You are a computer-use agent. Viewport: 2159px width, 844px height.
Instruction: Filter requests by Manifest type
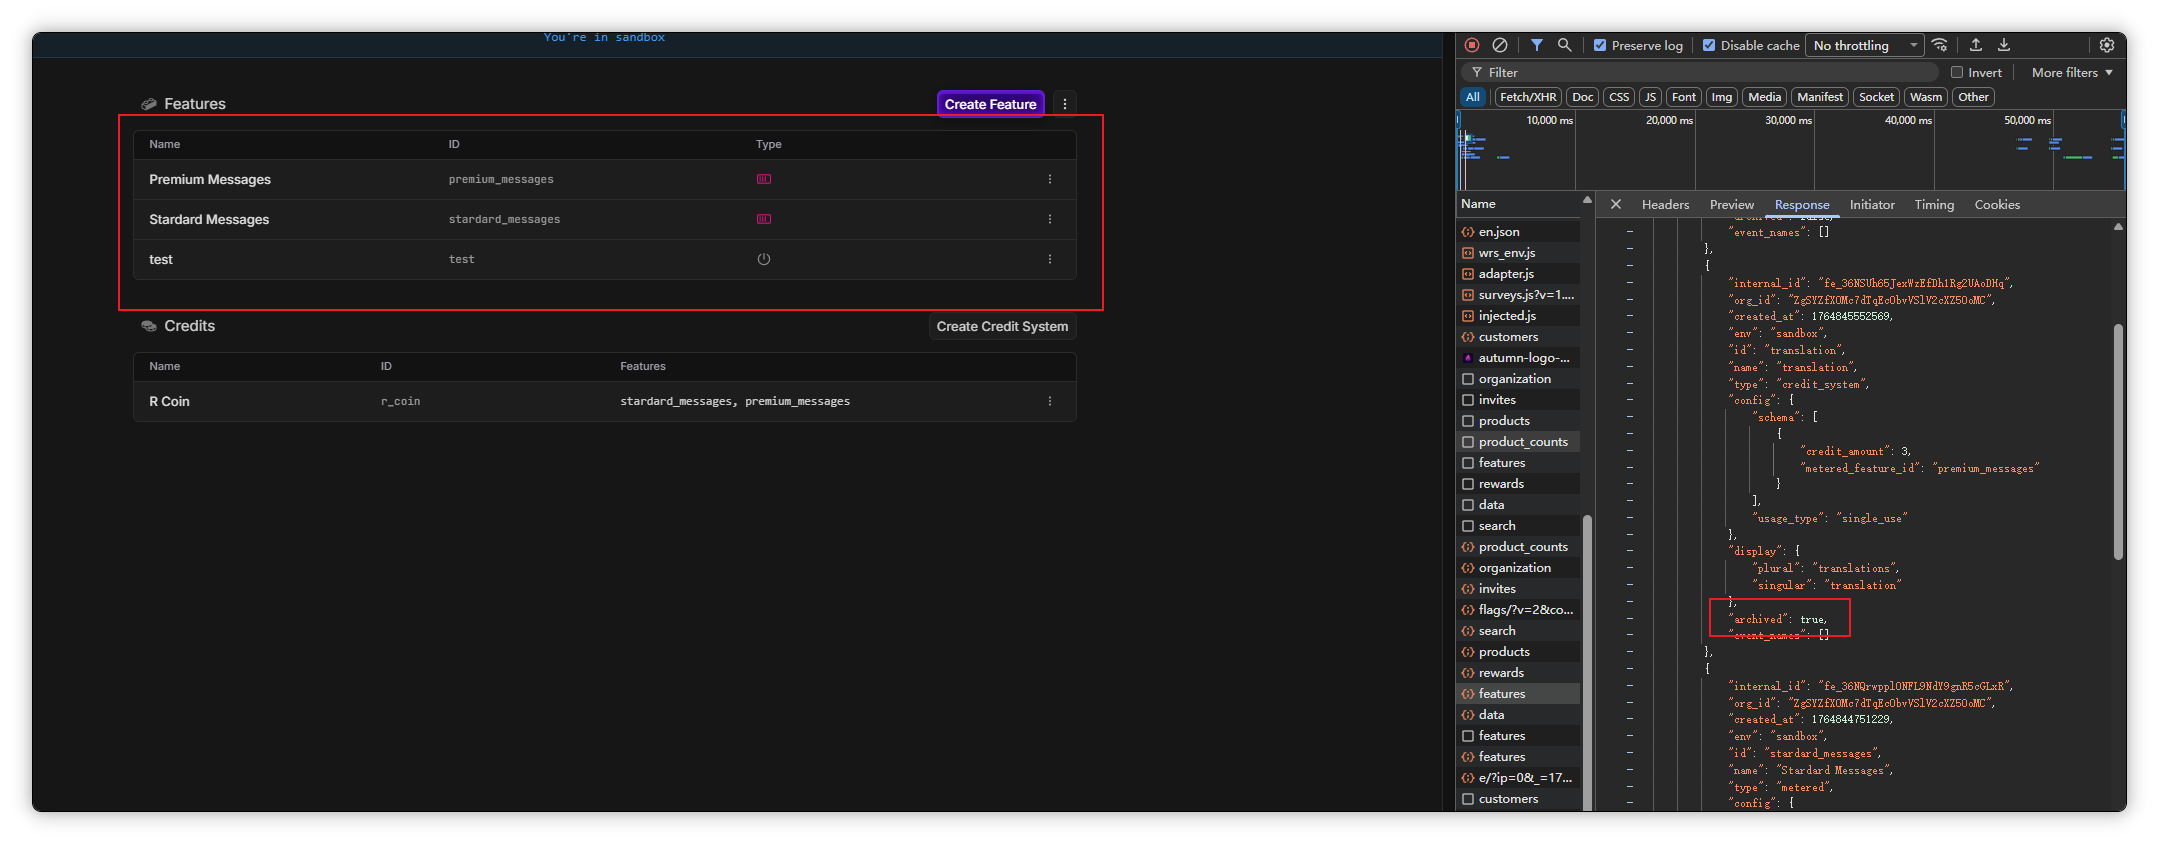[1819, 97]
